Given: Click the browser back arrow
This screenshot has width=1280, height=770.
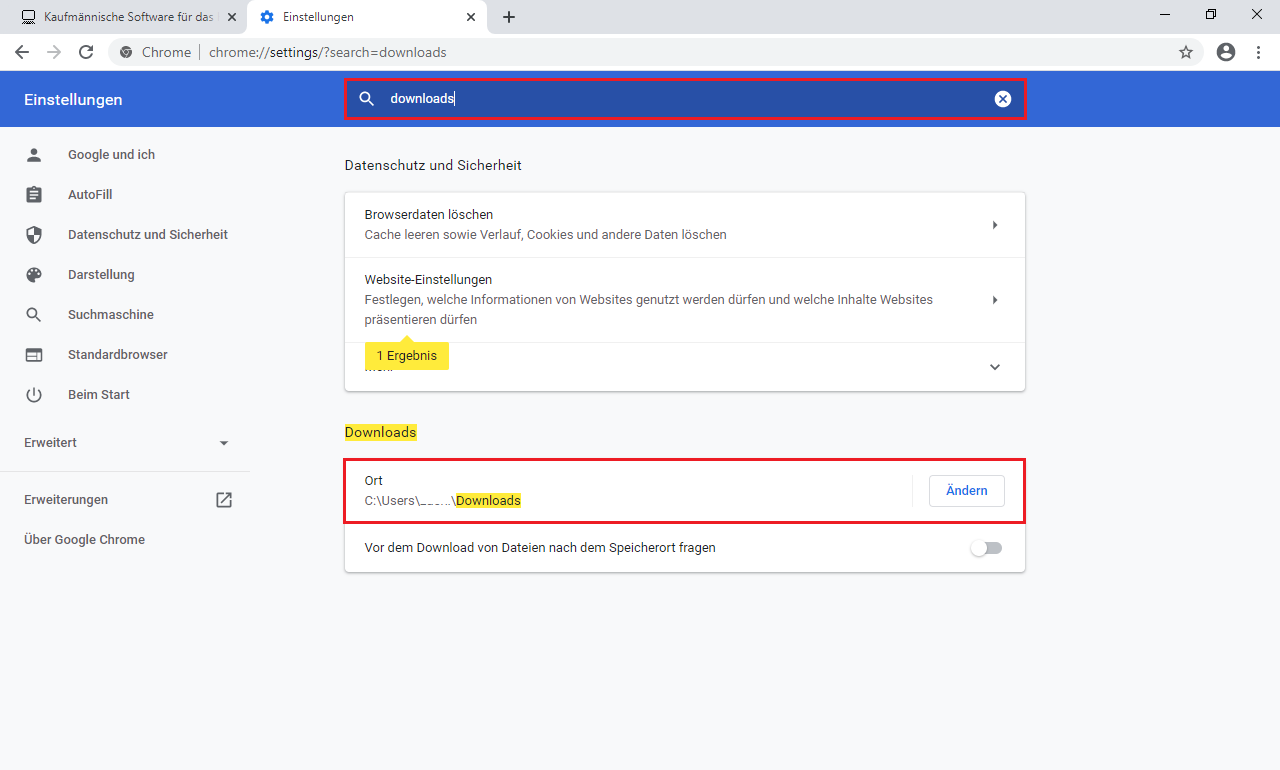Looking at the screenshot, I should [22, 52].
